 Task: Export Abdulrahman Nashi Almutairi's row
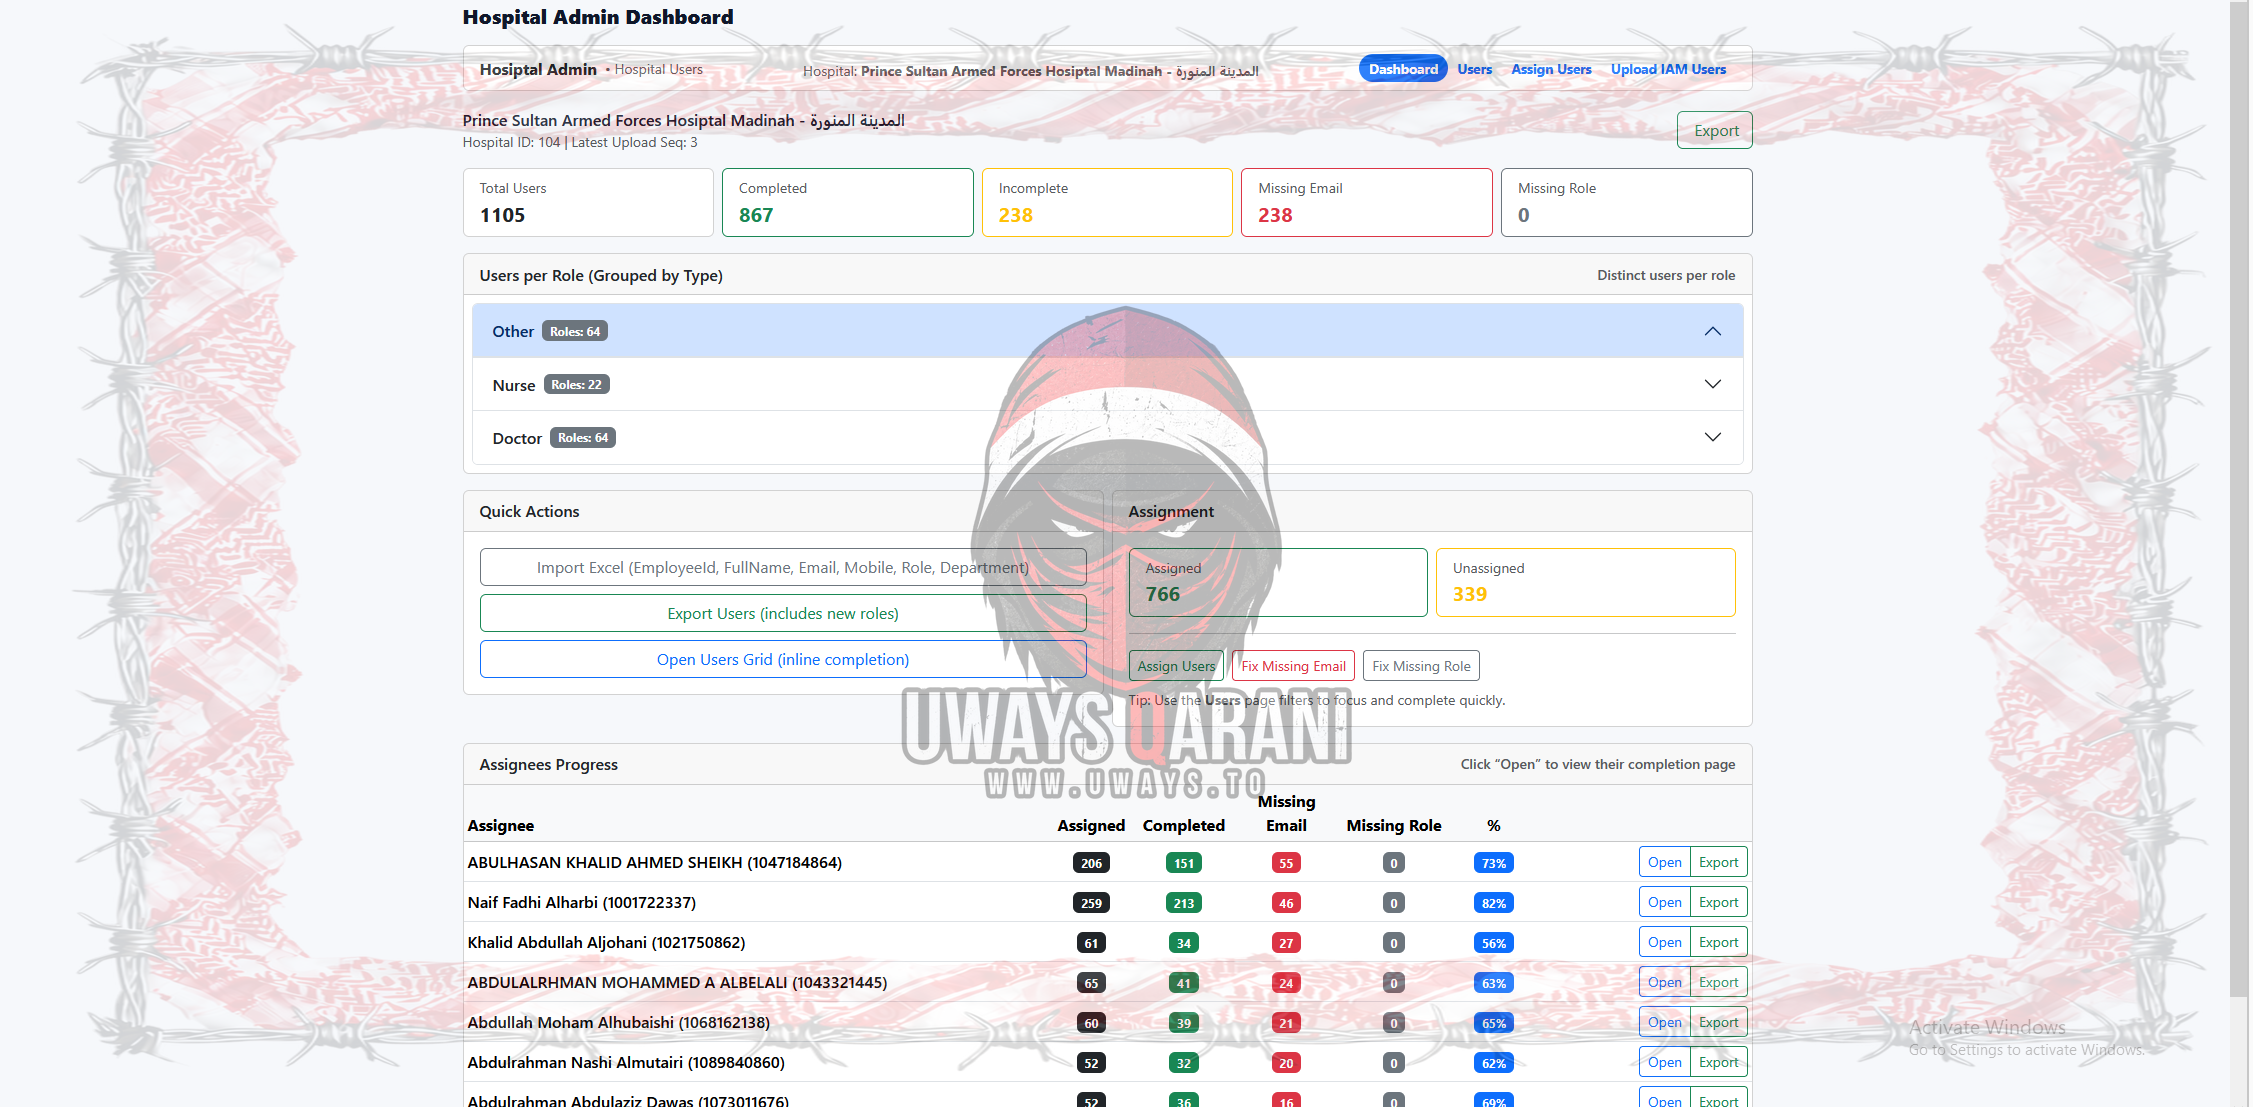pyautogui.click(x=1718, y=1062)
